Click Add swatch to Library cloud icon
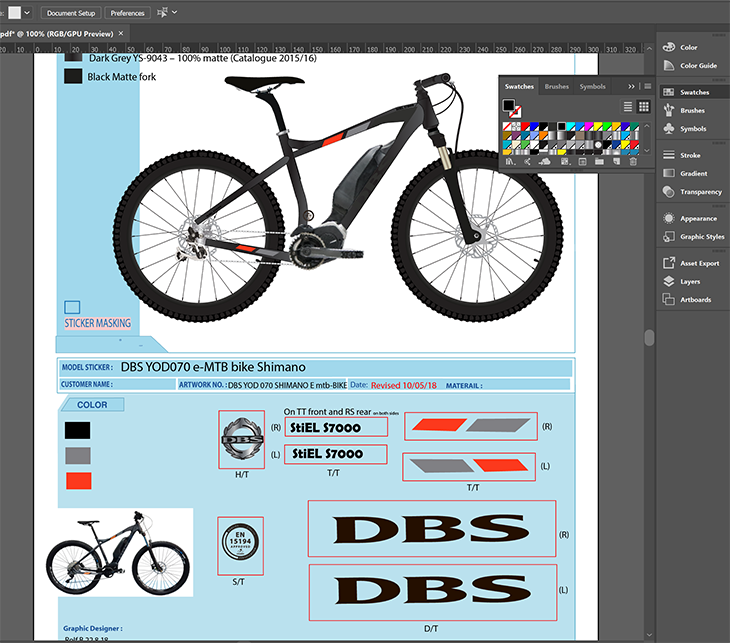Viewport: 730px width, 643px height. [545, 162]
